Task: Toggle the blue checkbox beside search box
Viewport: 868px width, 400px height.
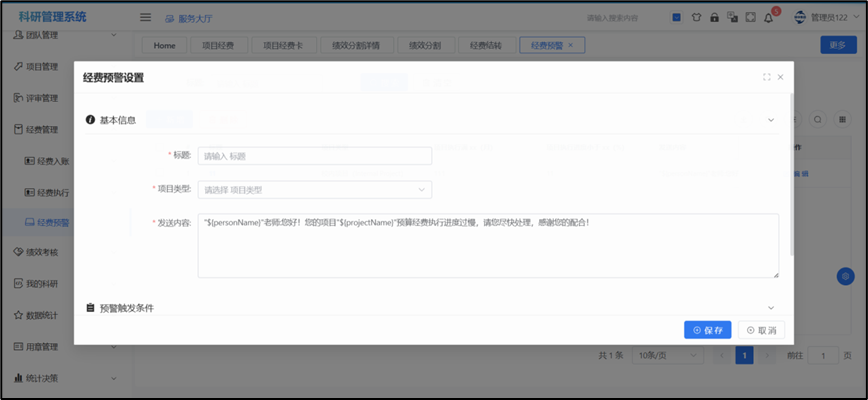Action: [676, 17]
